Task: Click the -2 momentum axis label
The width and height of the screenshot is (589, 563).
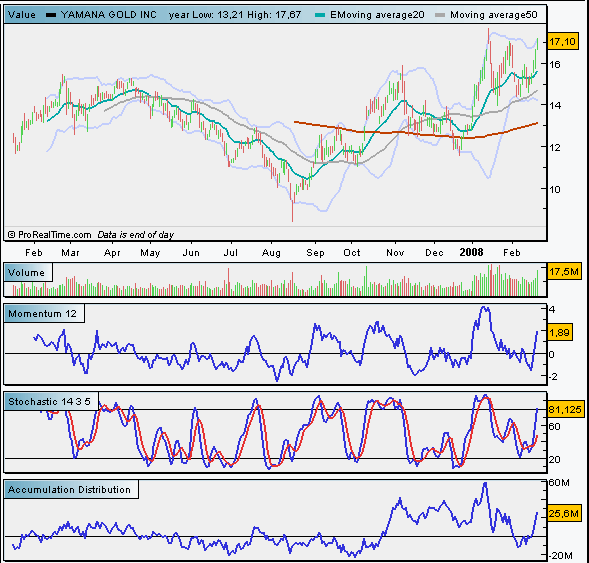Action: (x=553, y=377)
